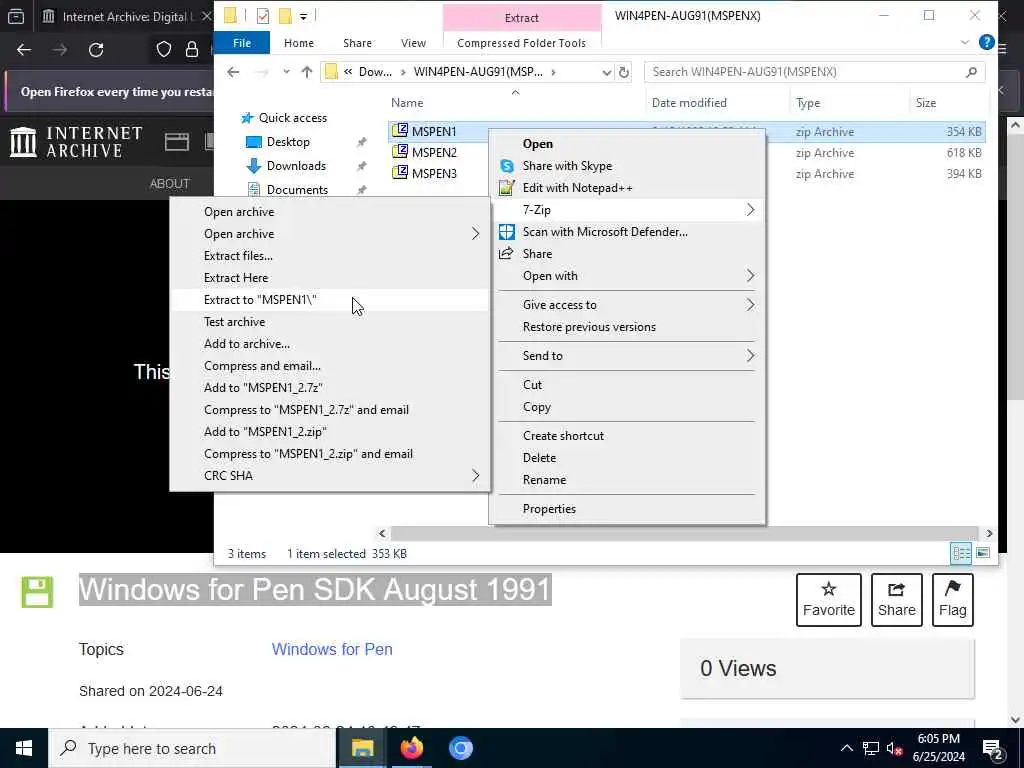
Task: Open the Chromium taskbar icon
Action: pyautogui.click(x=460, y=748)
